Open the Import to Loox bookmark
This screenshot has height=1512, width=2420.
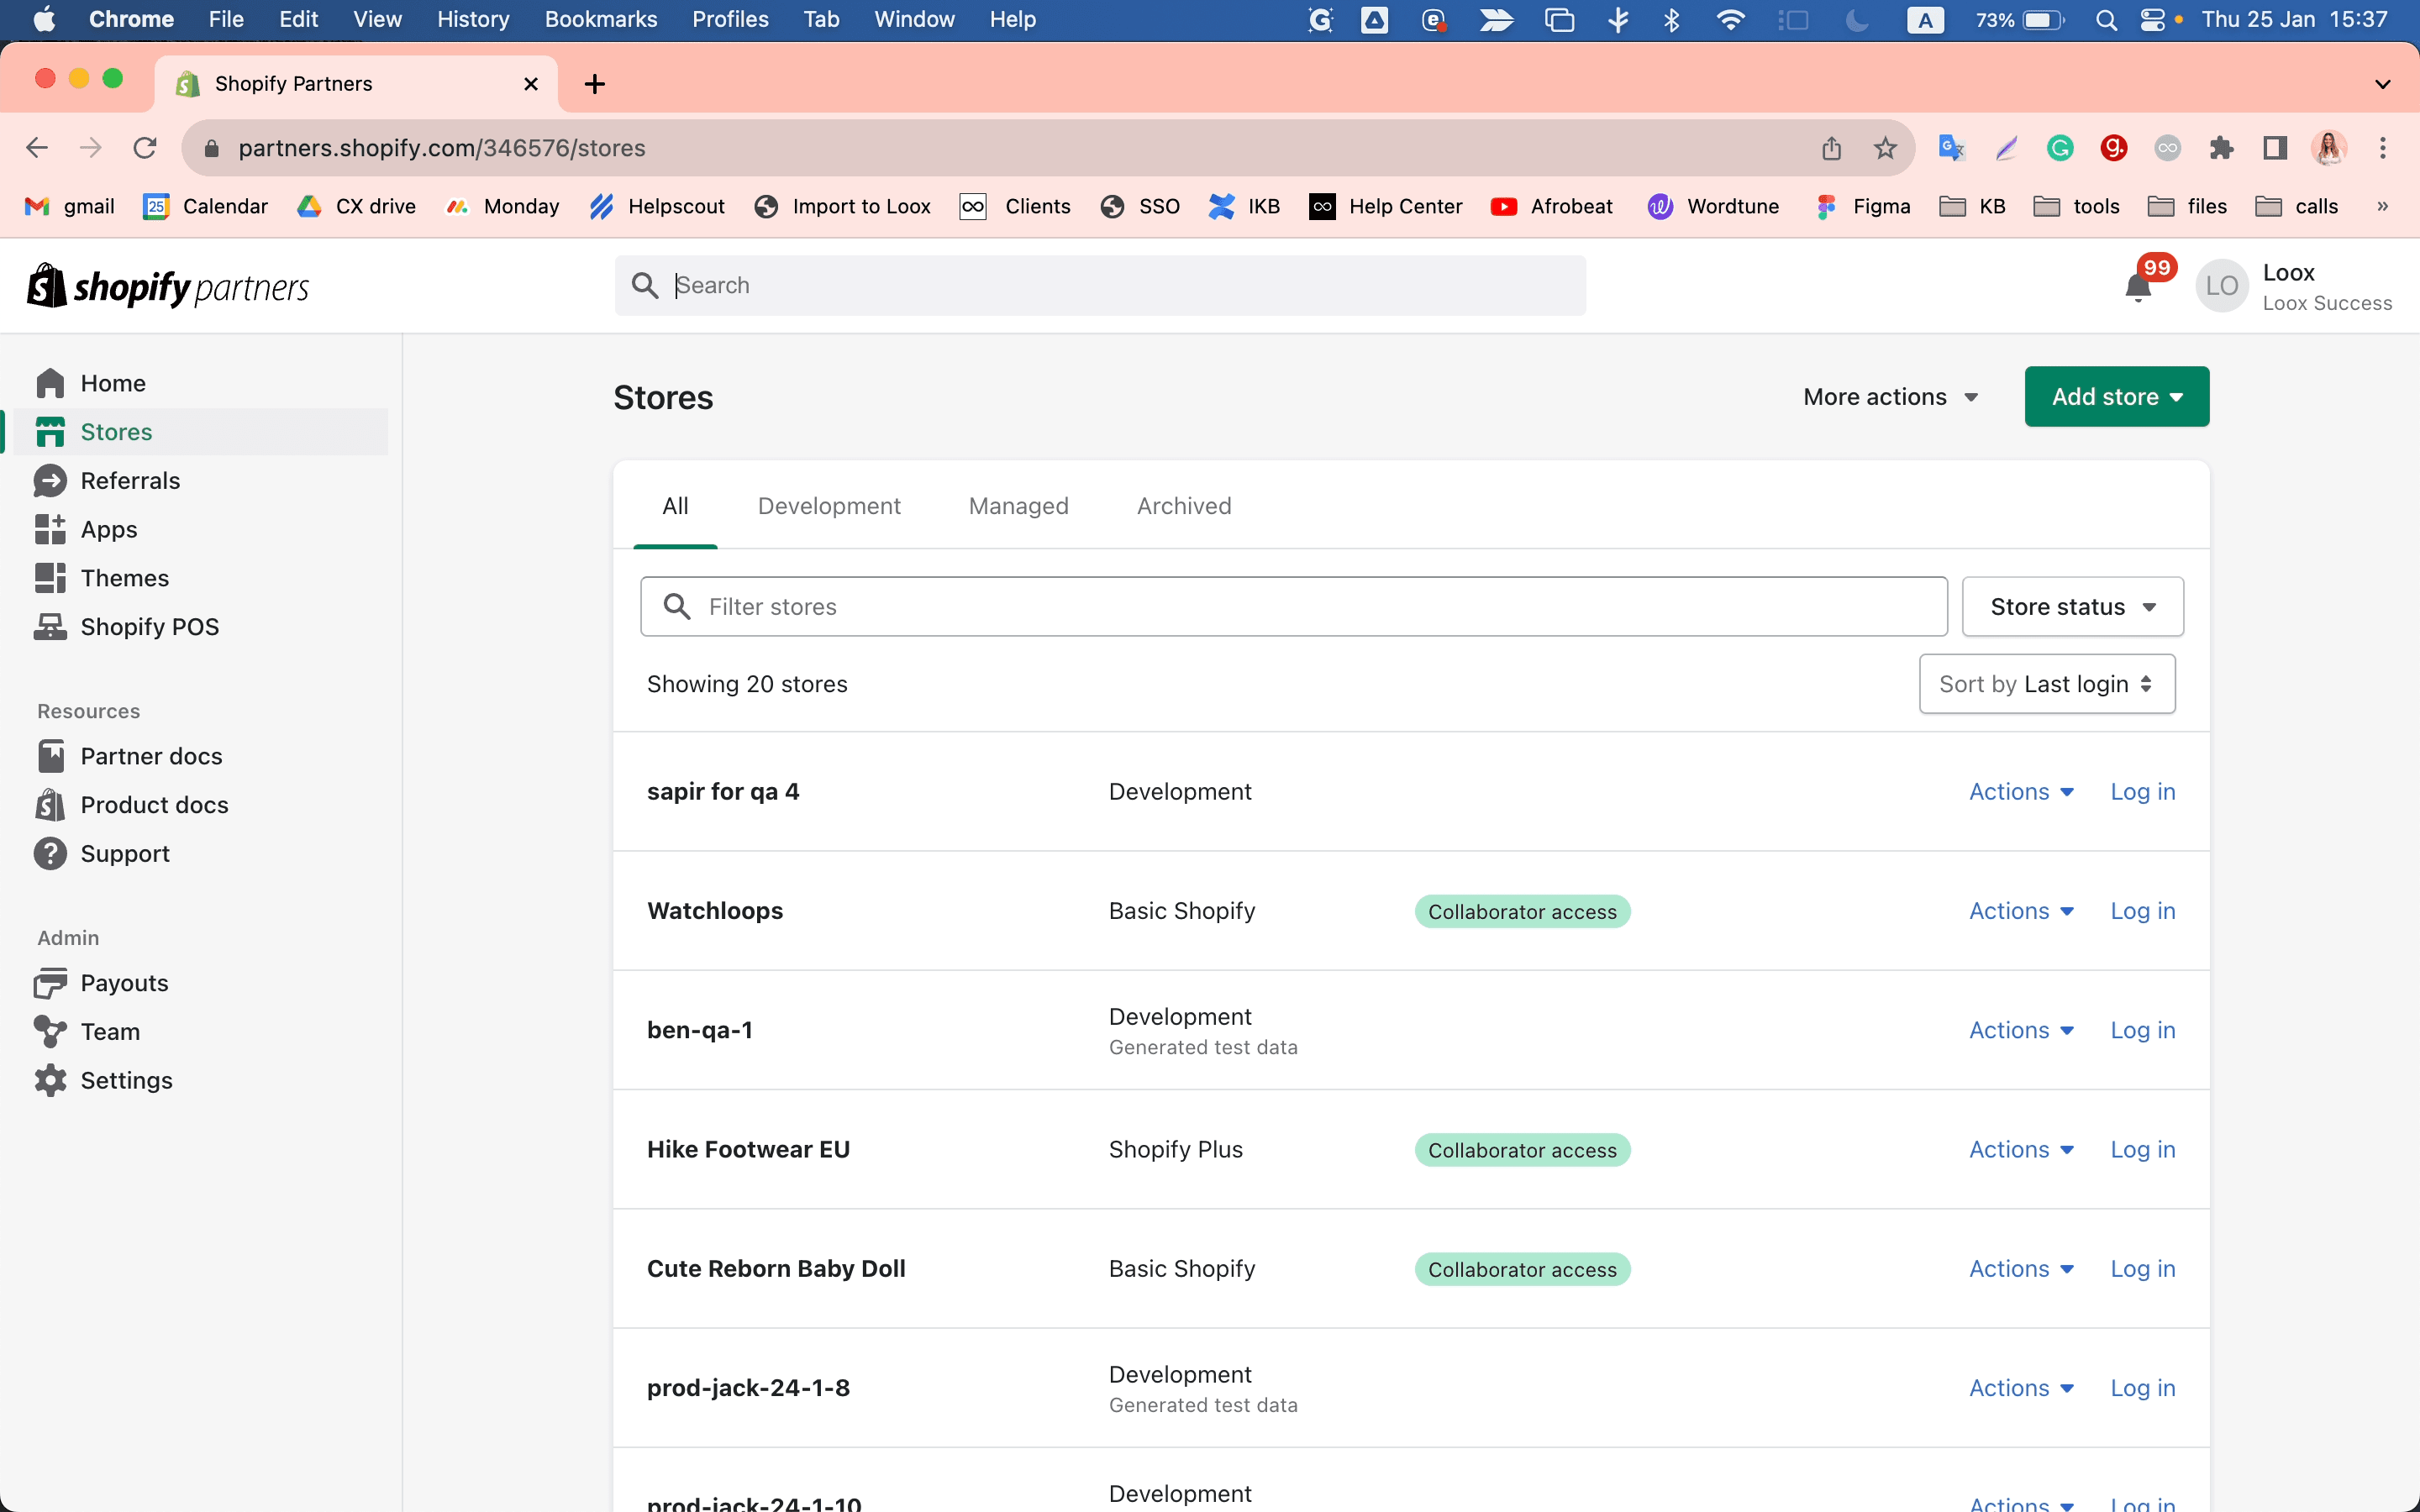point(843,206)
